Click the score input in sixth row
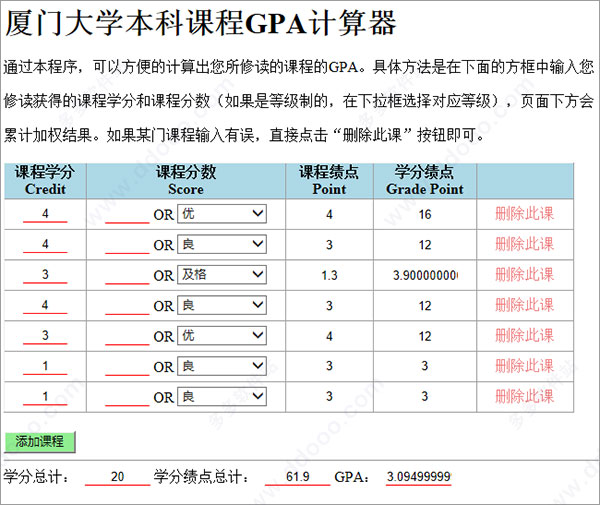 [127, 368]
